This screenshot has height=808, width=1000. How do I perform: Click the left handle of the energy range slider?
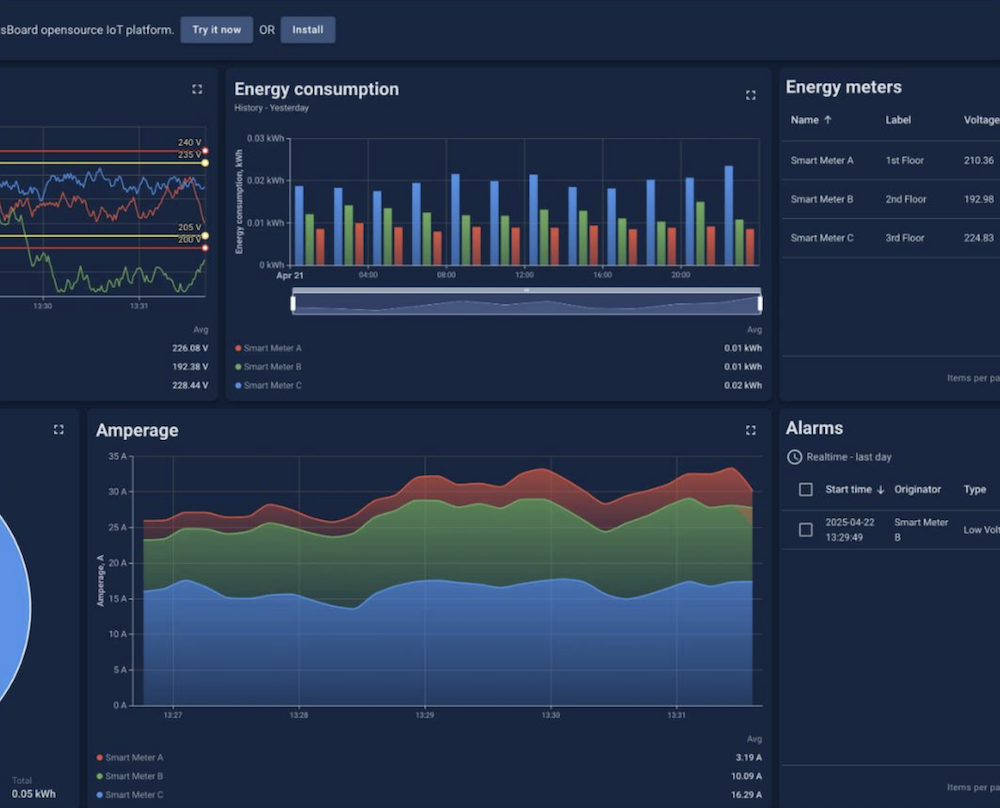click(293, 303)
